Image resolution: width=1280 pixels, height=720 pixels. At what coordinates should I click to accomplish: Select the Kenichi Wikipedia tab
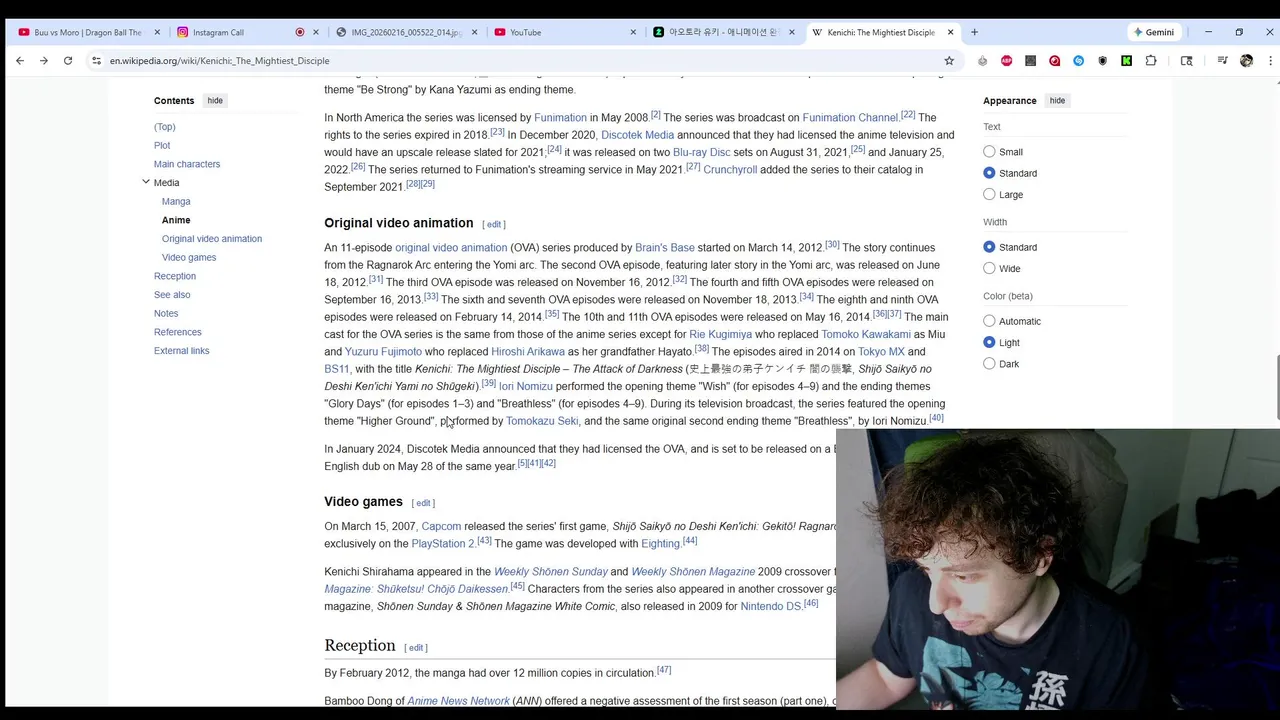(x=882, y=32)
